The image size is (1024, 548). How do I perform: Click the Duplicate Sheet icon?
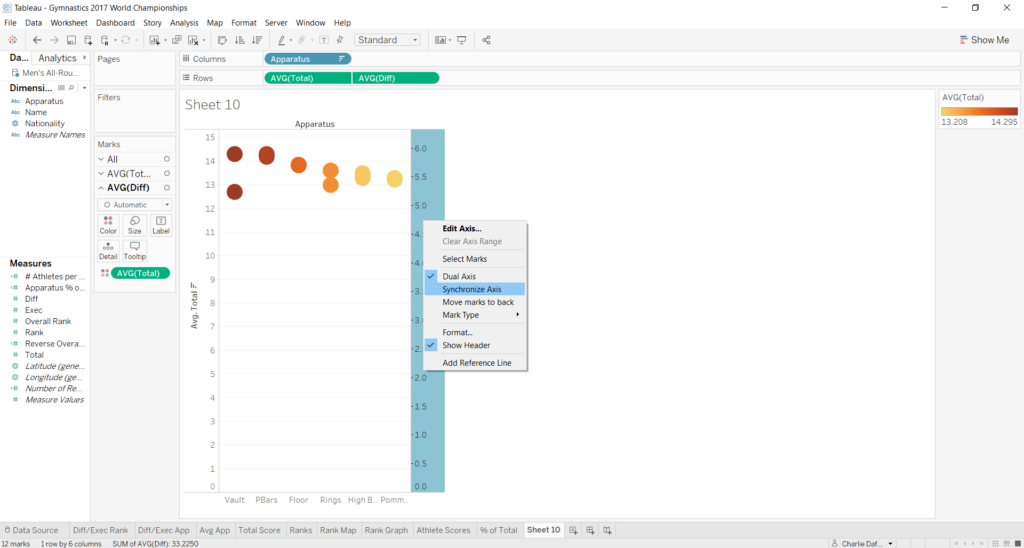click(177, 40)
